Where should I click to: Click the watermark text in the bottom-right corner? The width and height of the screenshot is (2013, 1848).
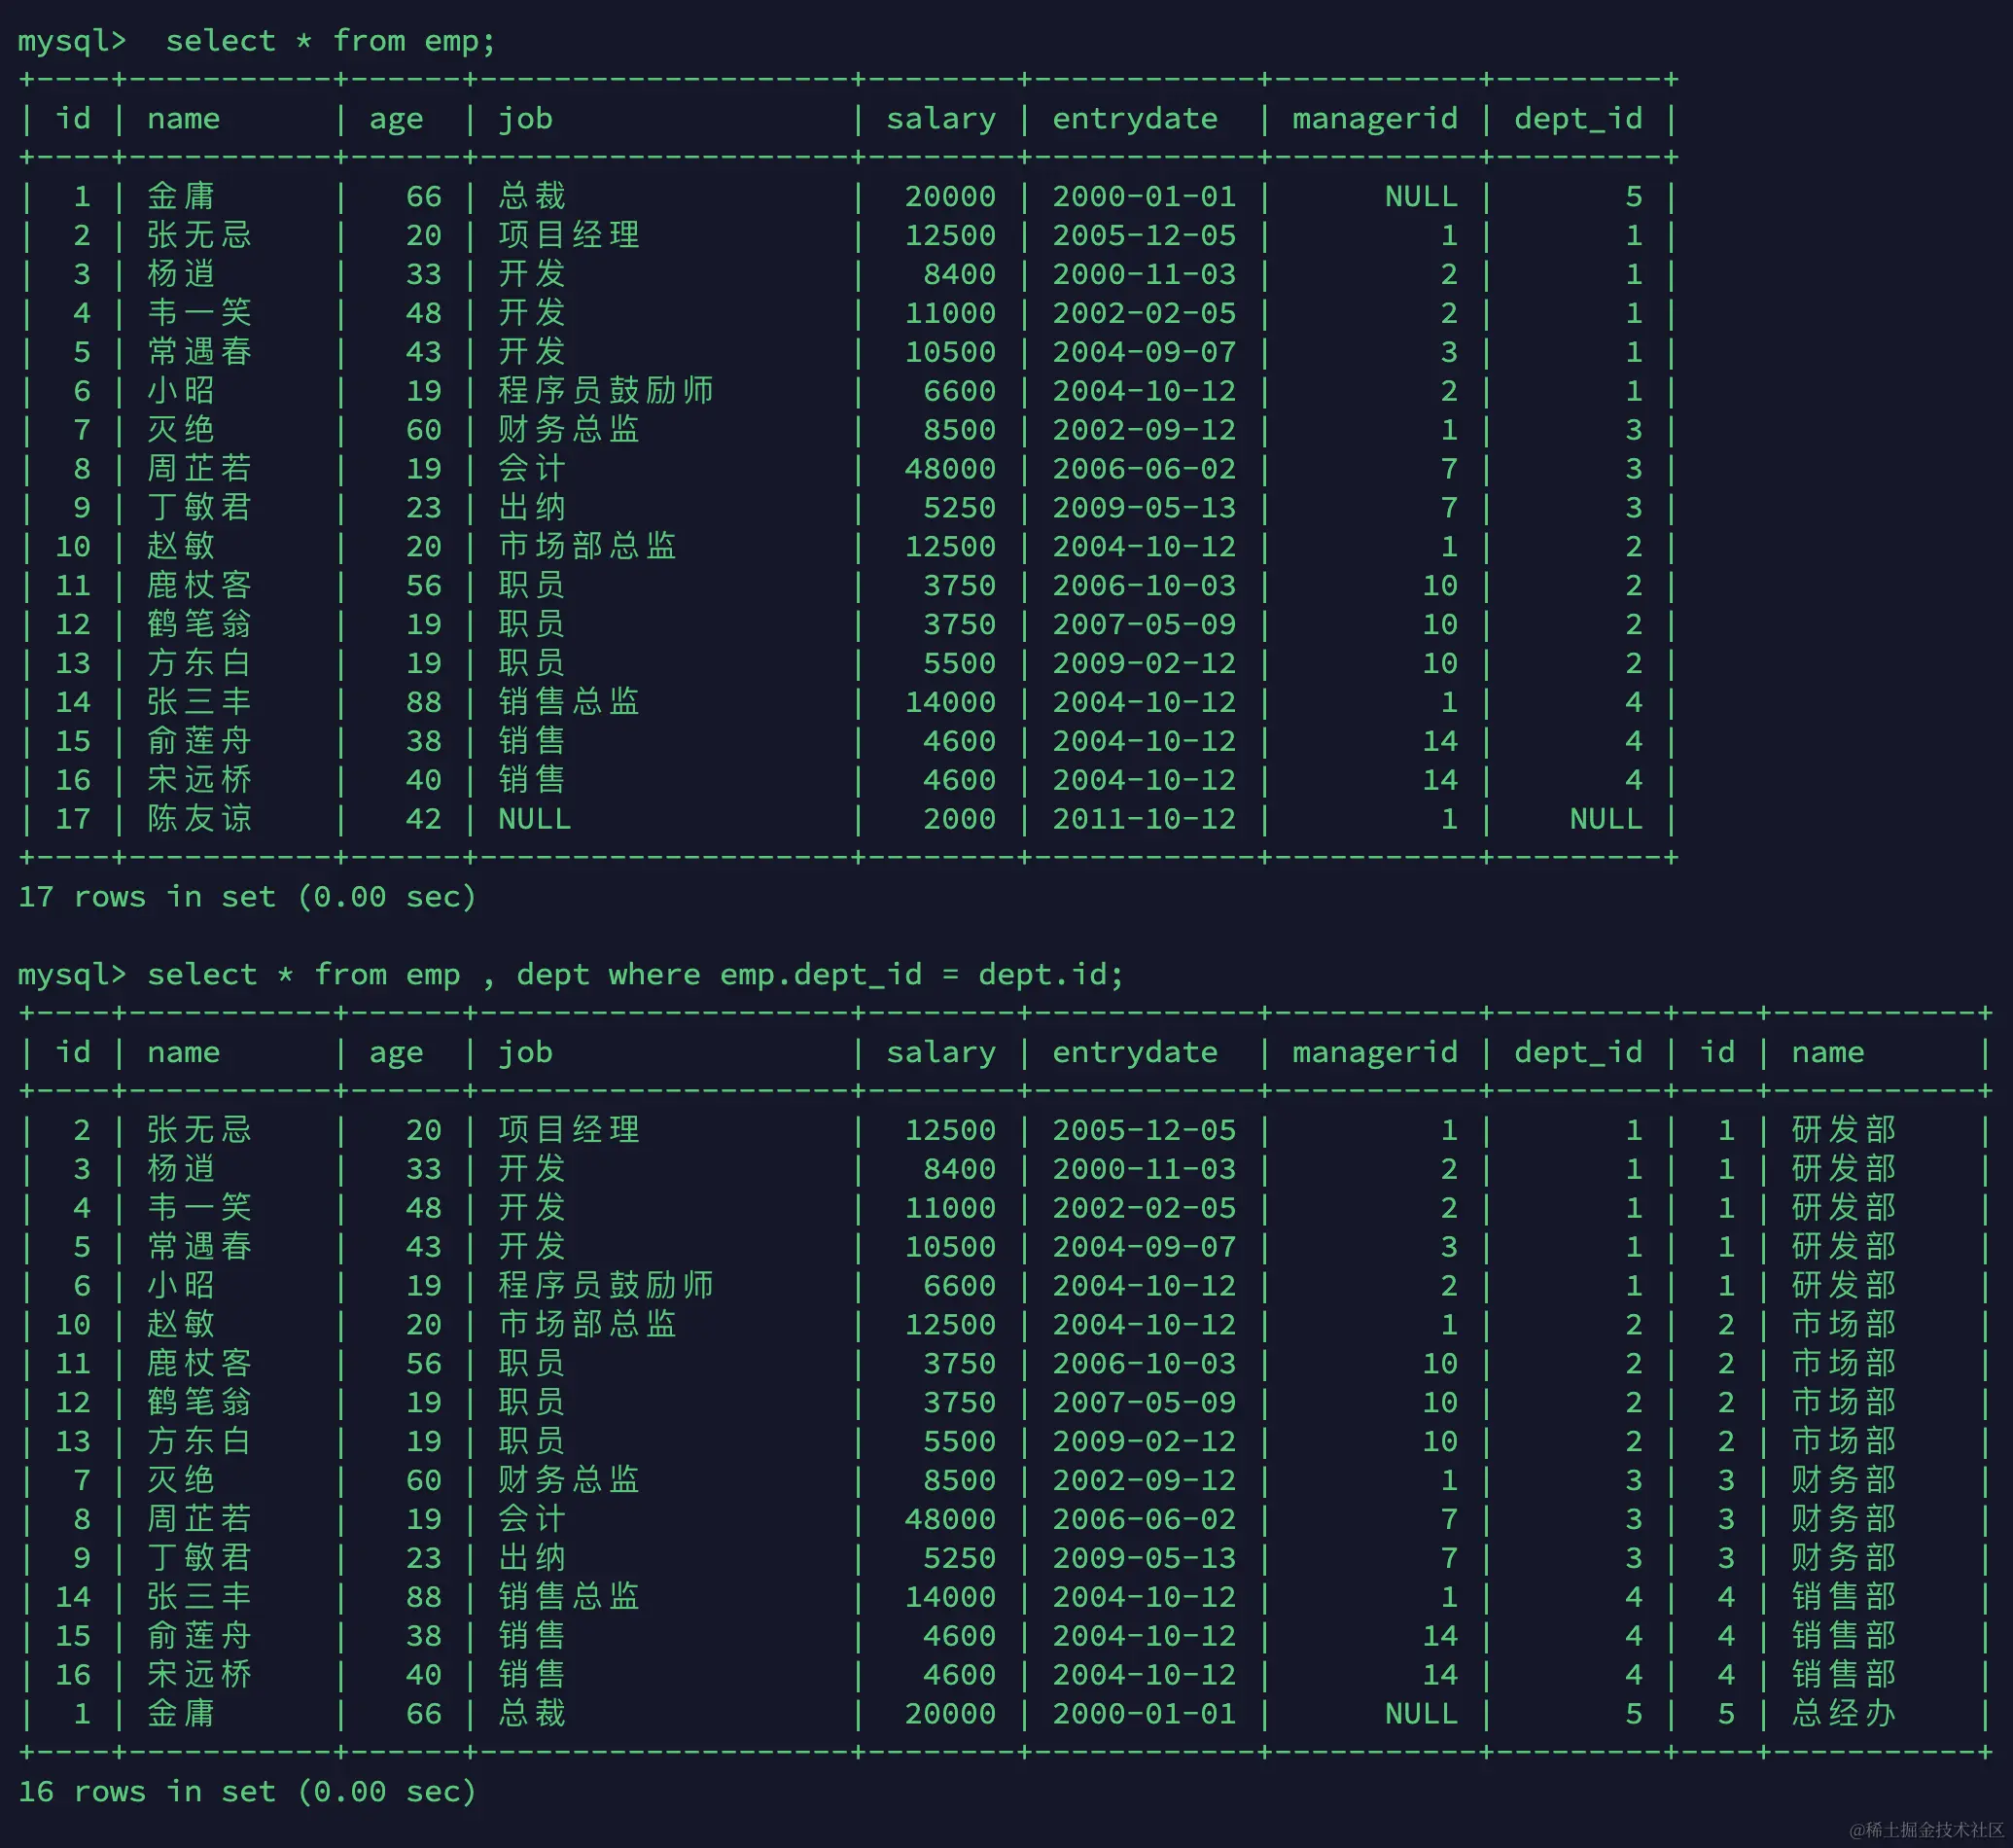(x=1926, y=1829)
